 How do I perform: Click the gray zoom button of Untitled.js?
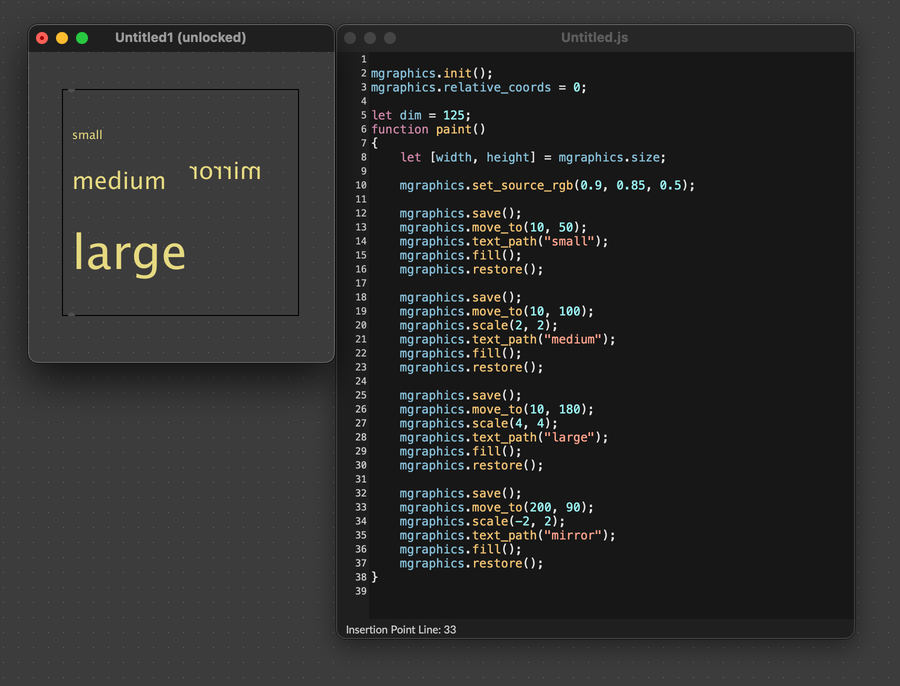coord(390,38)
